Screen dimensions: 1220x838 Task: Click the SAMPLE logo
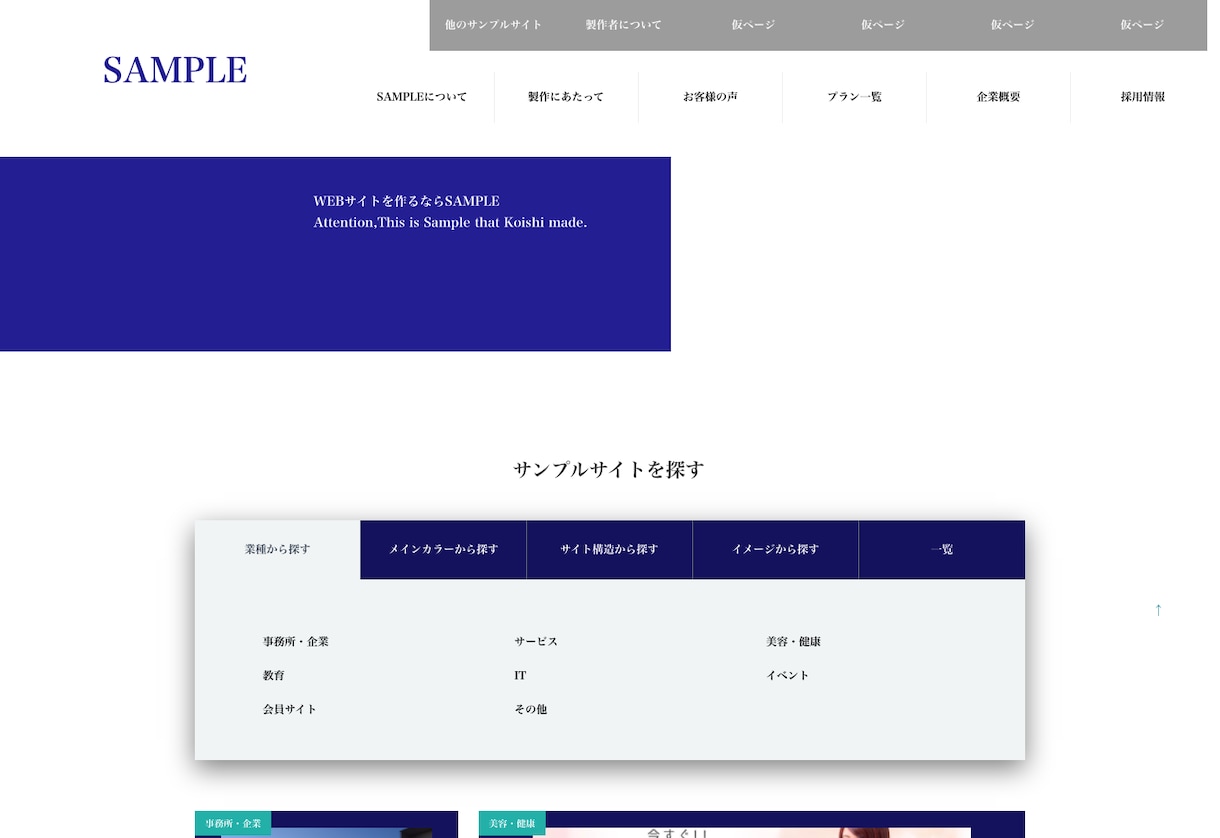click(175, 70)
